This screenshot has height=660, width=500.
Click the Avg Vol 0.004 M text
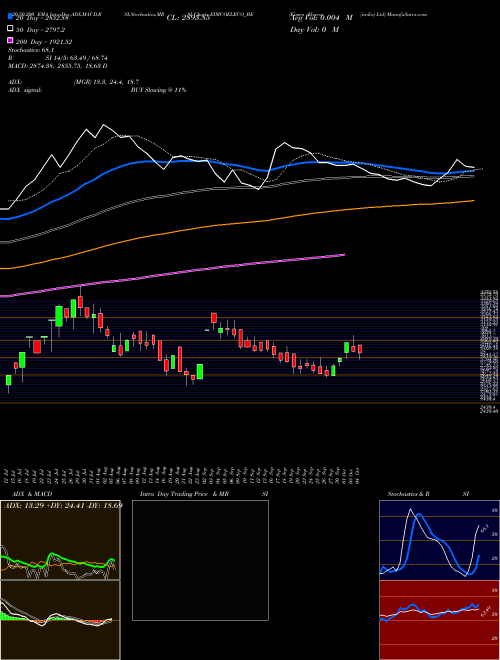321,18
